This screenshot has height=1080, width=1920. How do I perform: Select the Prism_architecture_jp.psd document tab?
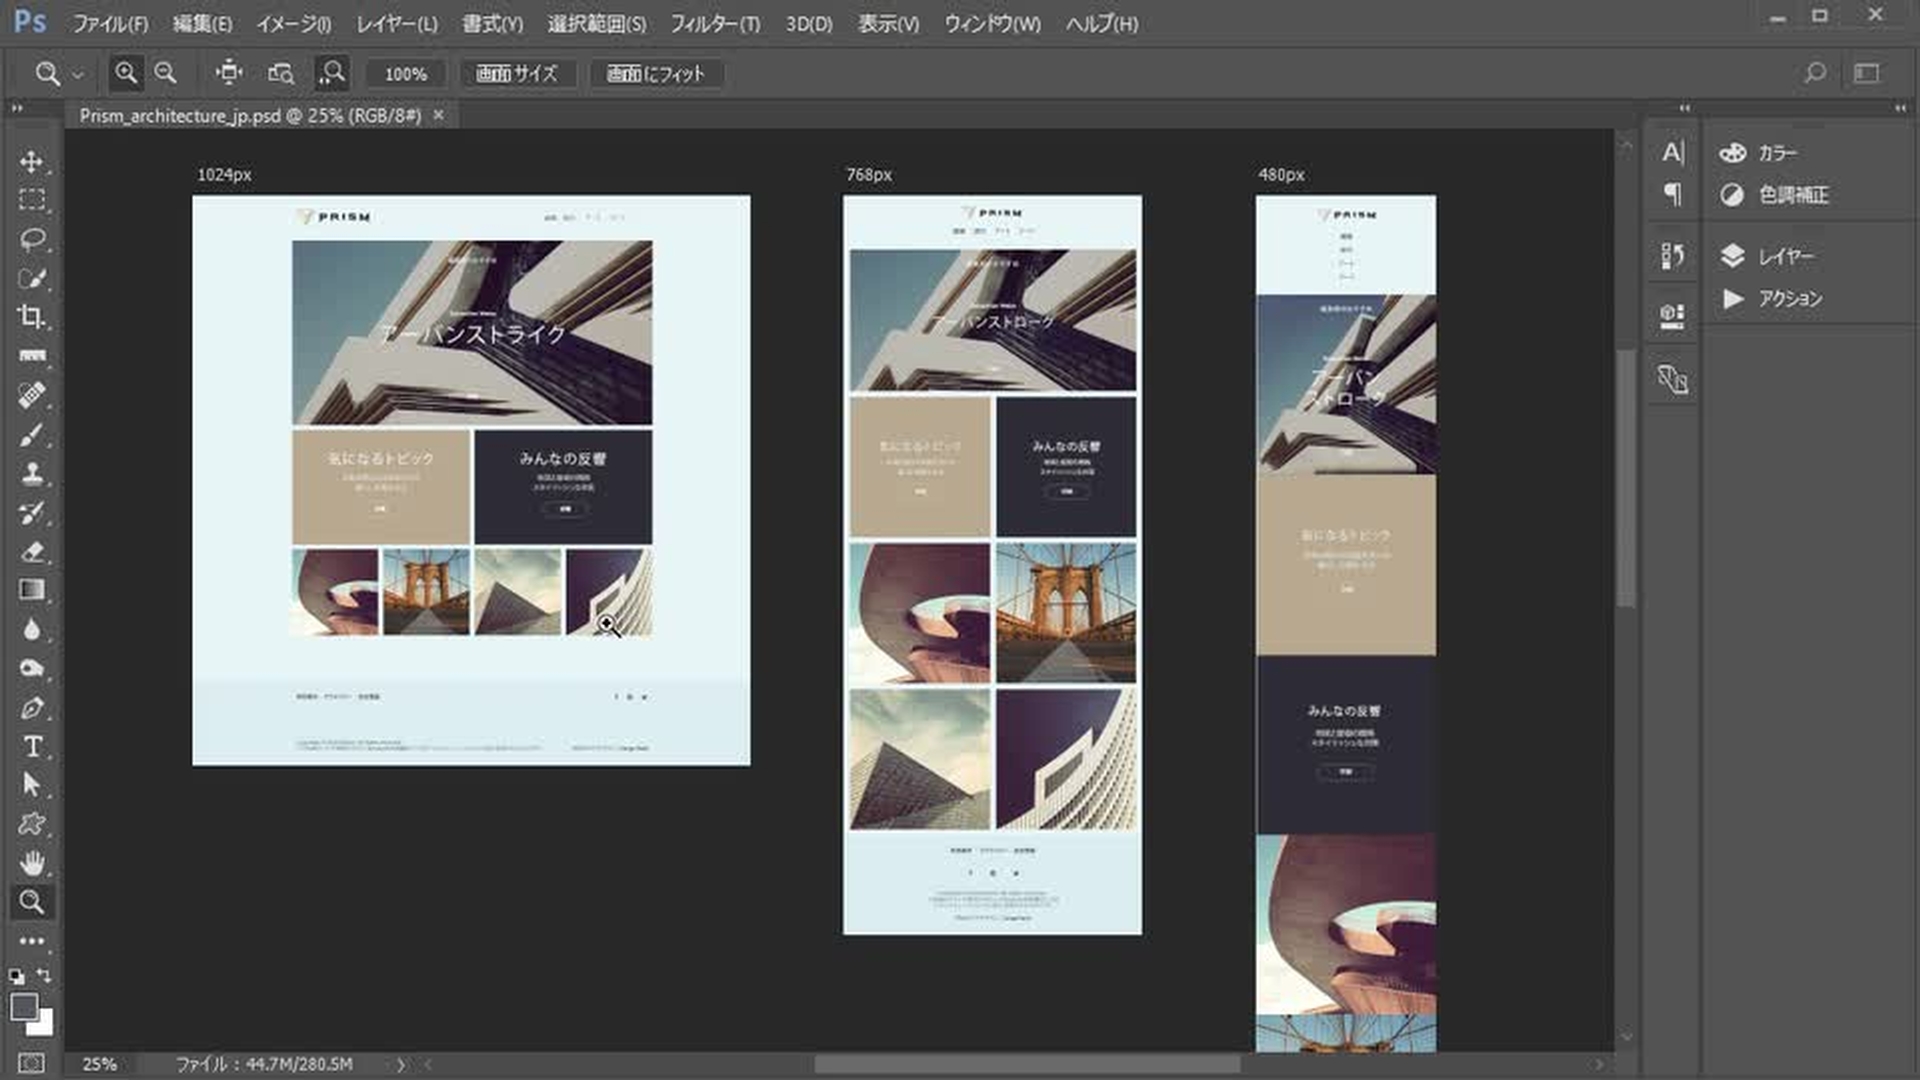click(250, 116)
